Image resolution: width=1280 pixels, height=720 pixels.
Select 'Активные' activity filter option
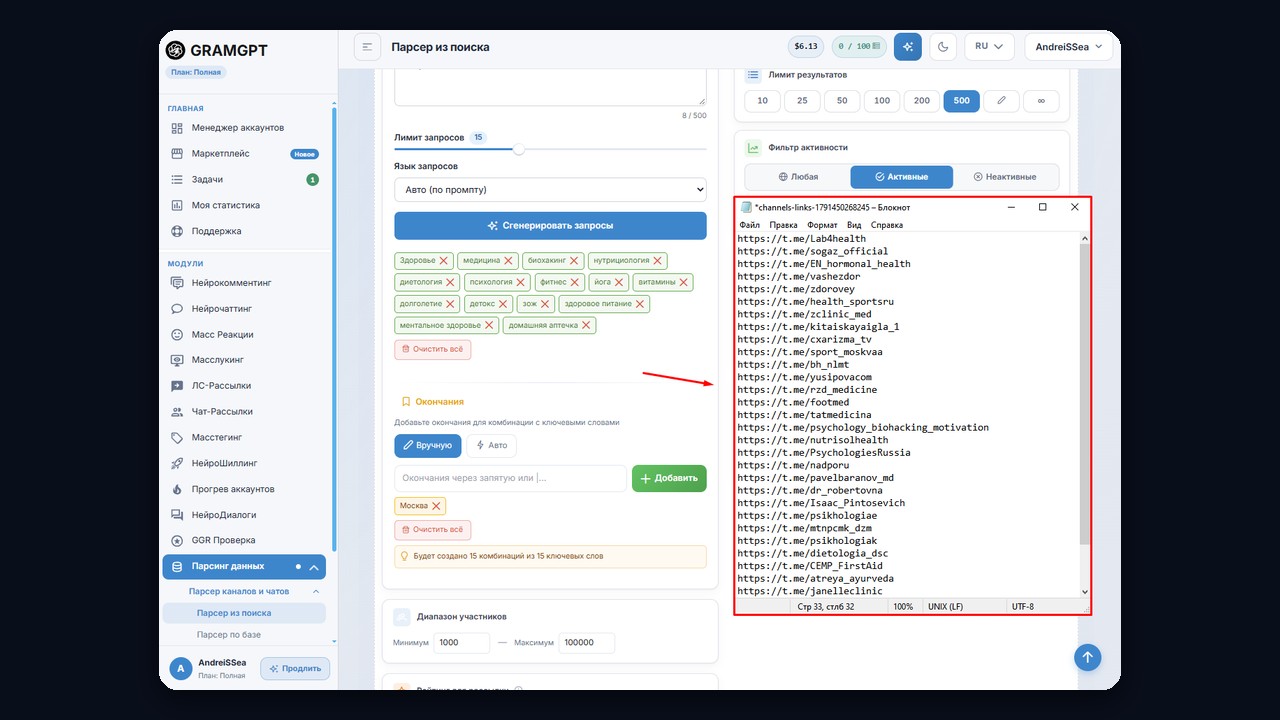[901, 177]
